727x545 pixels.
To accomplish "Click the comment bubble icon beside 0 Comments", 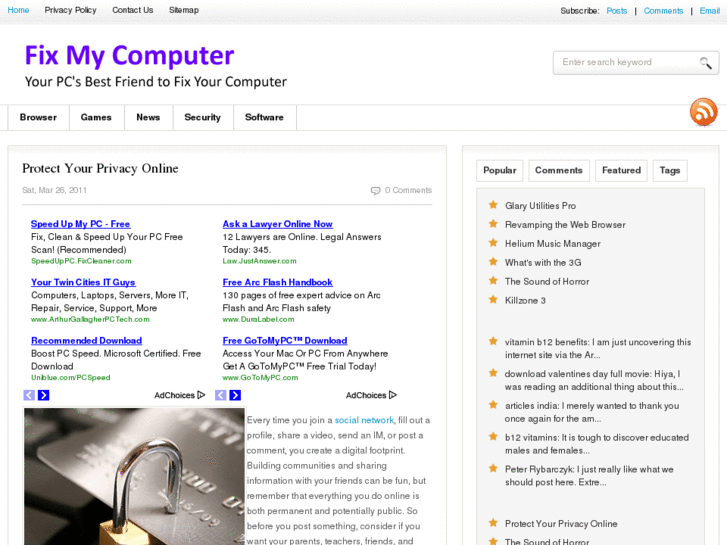I will pyautogui.click(x=375, y=191).
